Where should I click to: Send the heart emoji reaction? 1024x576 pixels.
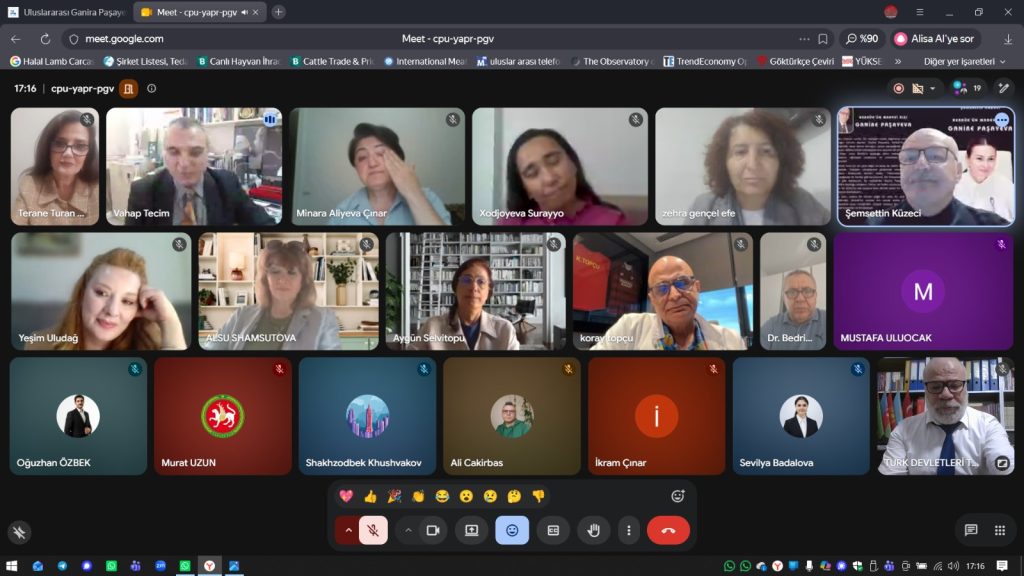[x=346, y=496]
